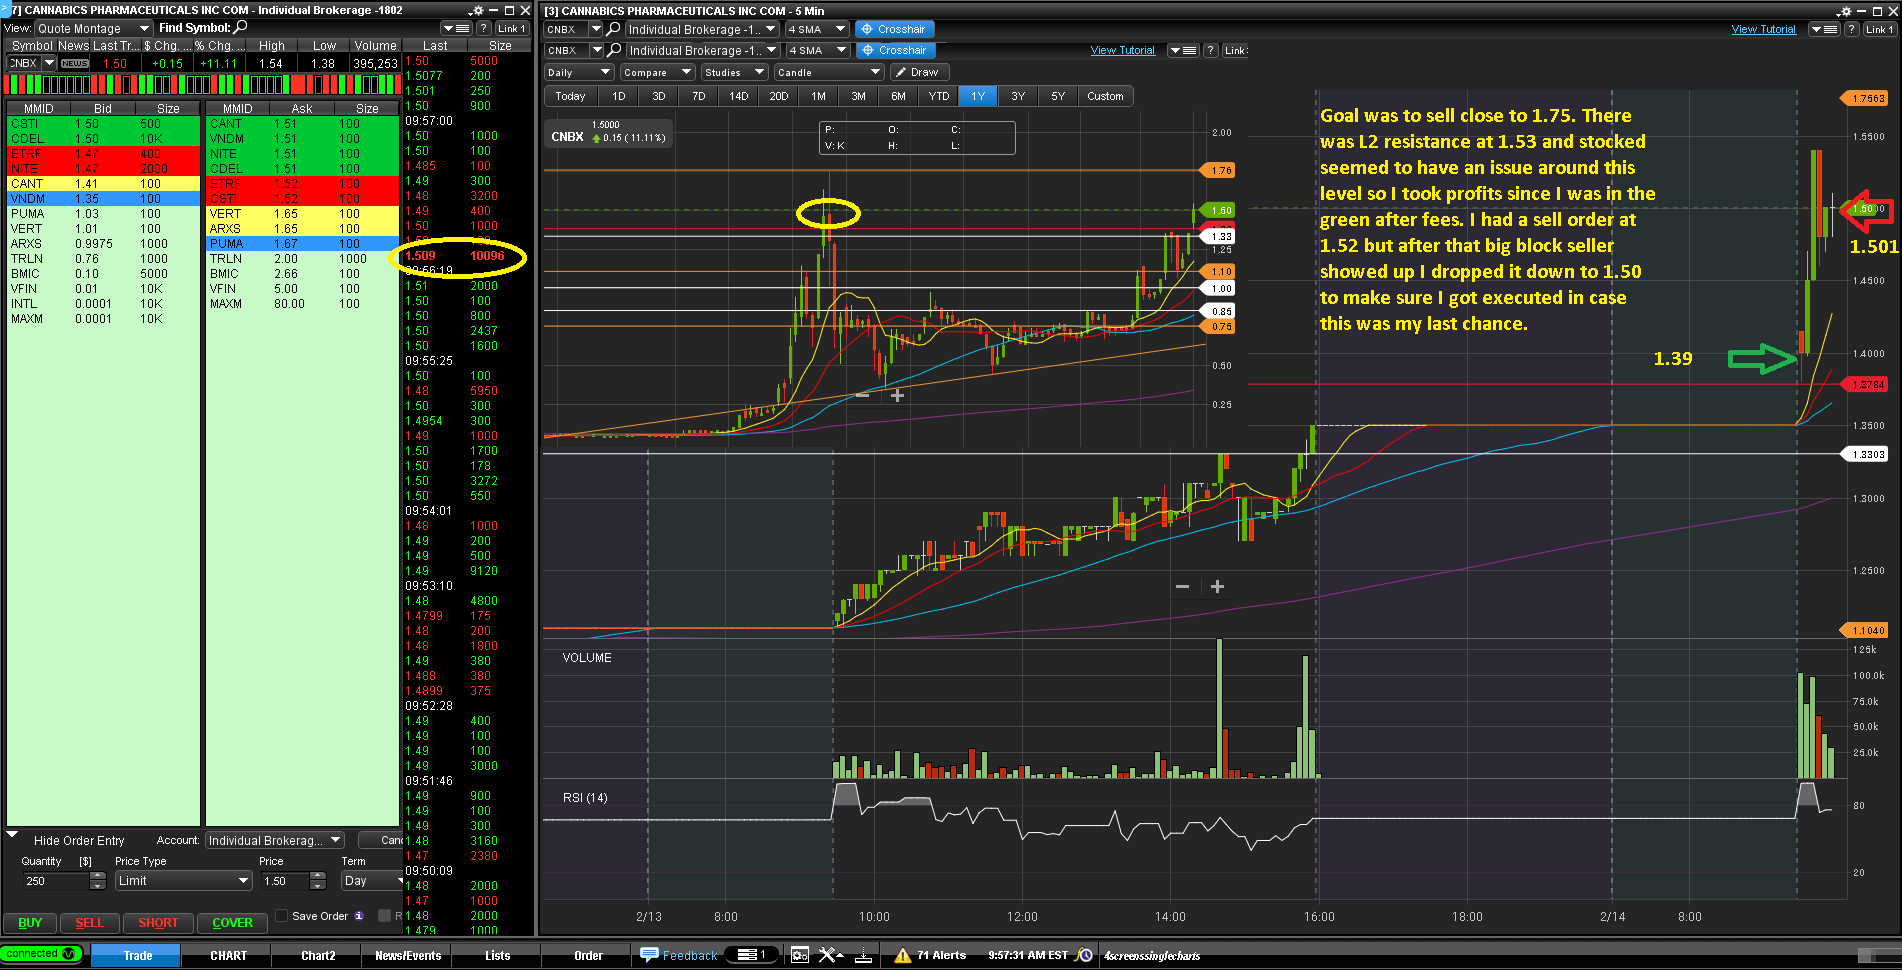Increase quantity with the up stepper arrow
This screenshot has height=970, width=1902.
tap(97, 876)
